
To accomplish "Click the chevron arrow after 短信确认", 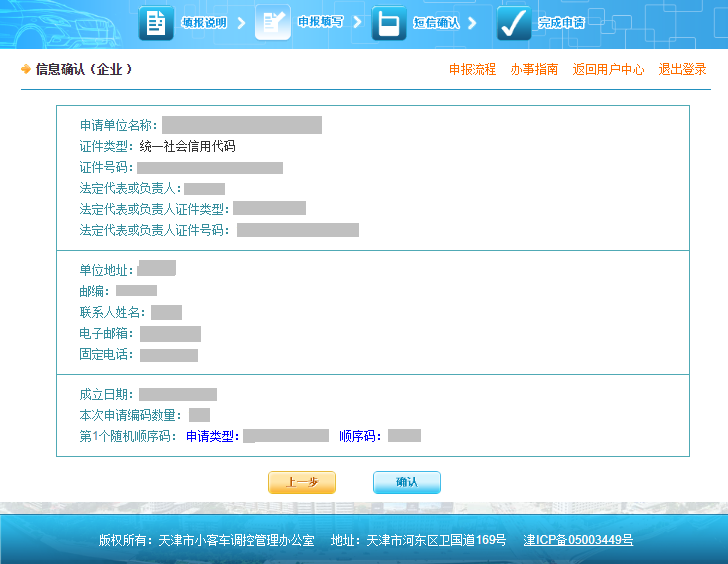I will [472, 23].
